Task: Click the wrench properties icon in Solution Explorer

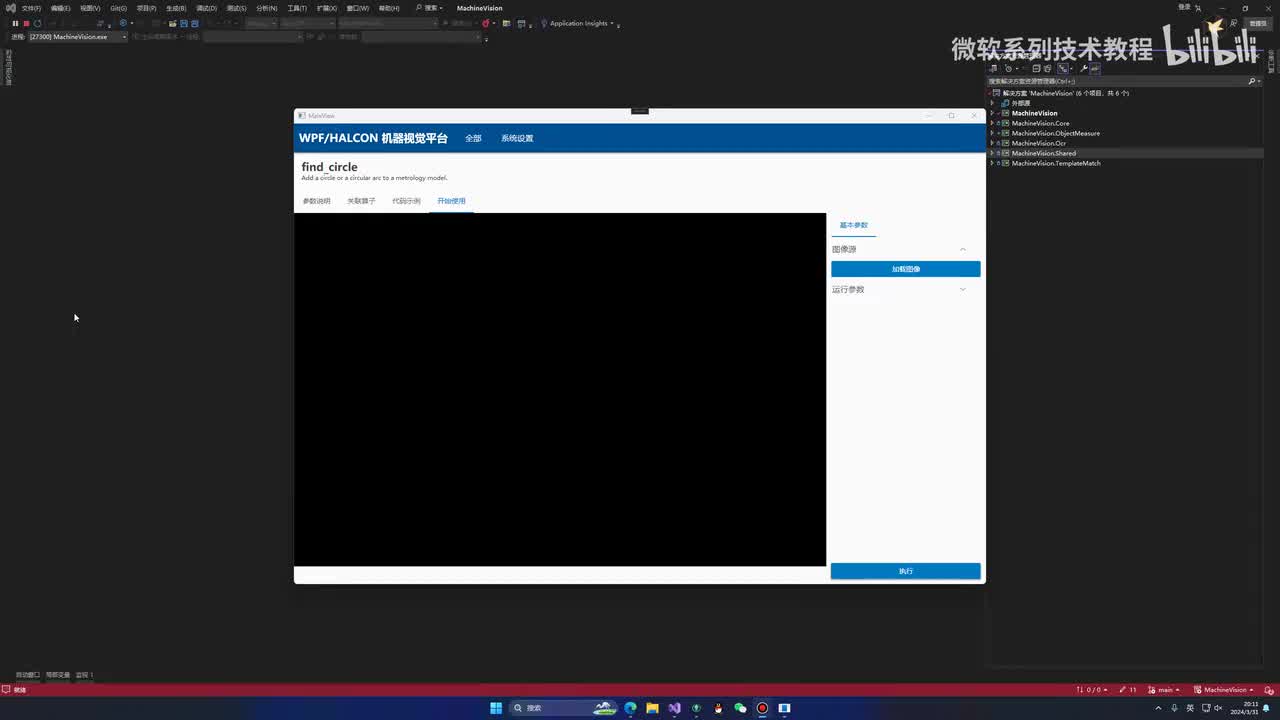Action: pos(1084,69)
